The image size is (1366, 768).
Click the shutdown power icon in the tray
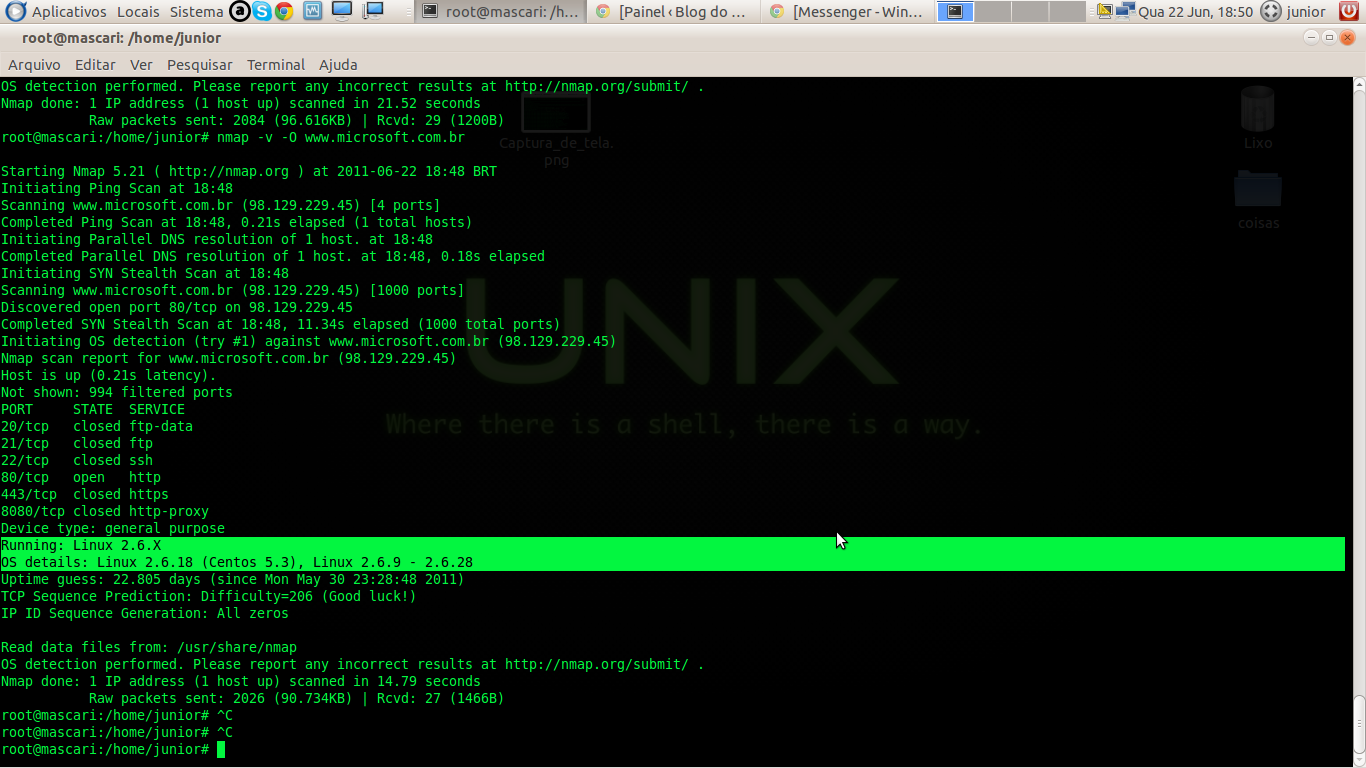pos(1347,11)
